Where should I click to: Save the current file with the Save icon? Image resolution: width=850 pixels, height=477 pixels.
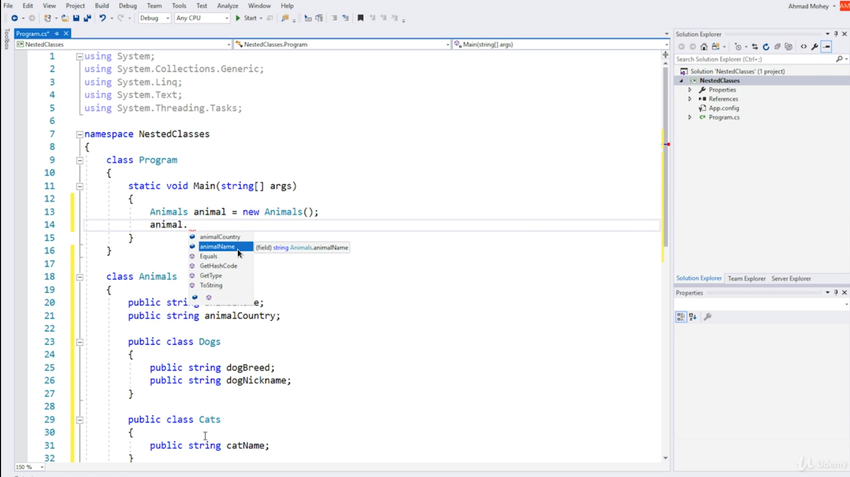[76, 18]
